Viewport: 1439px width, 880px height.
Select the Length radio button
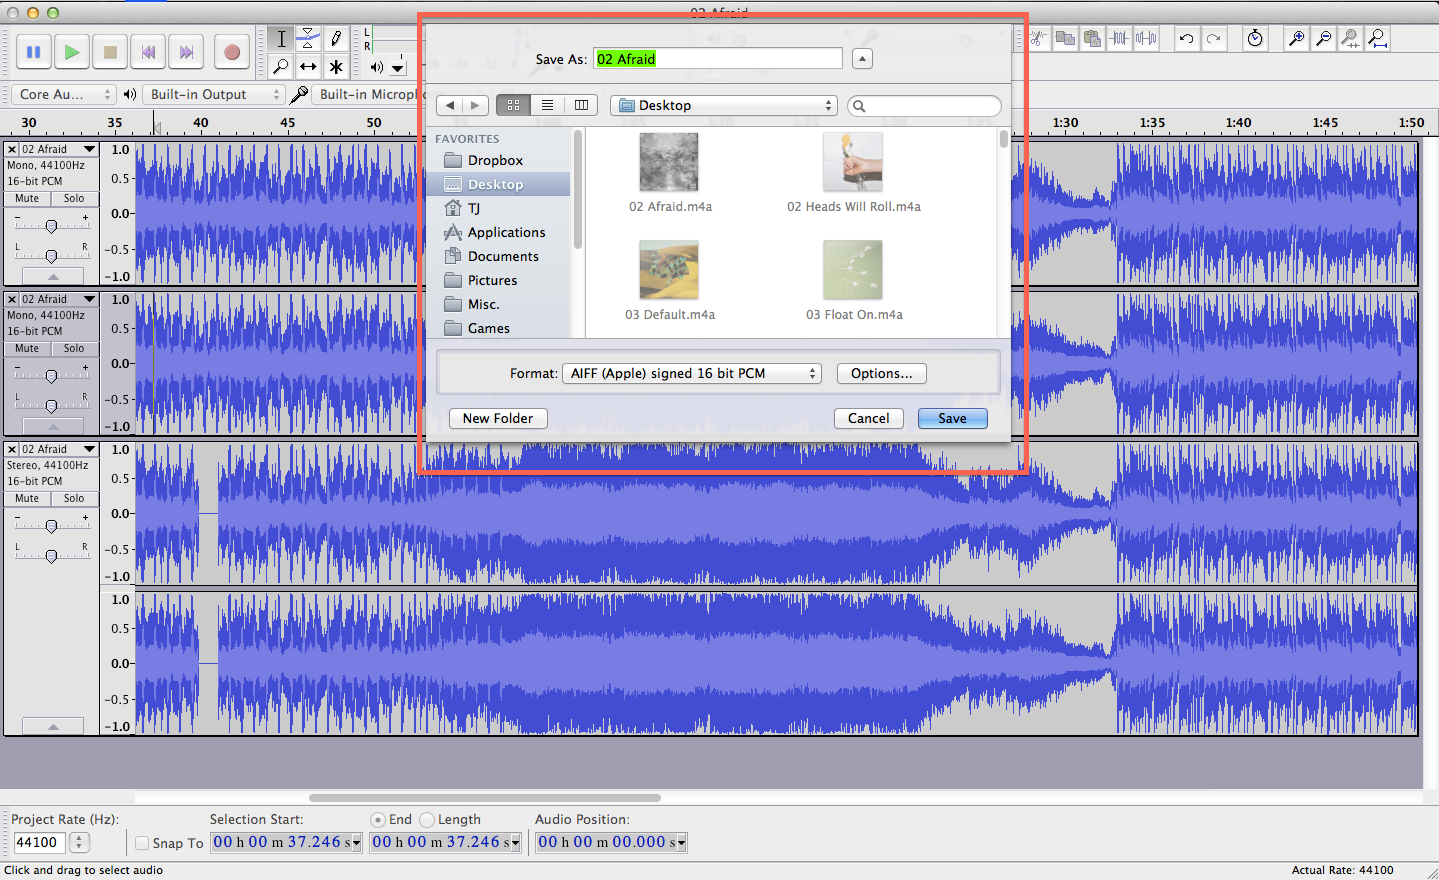[428, 819]
